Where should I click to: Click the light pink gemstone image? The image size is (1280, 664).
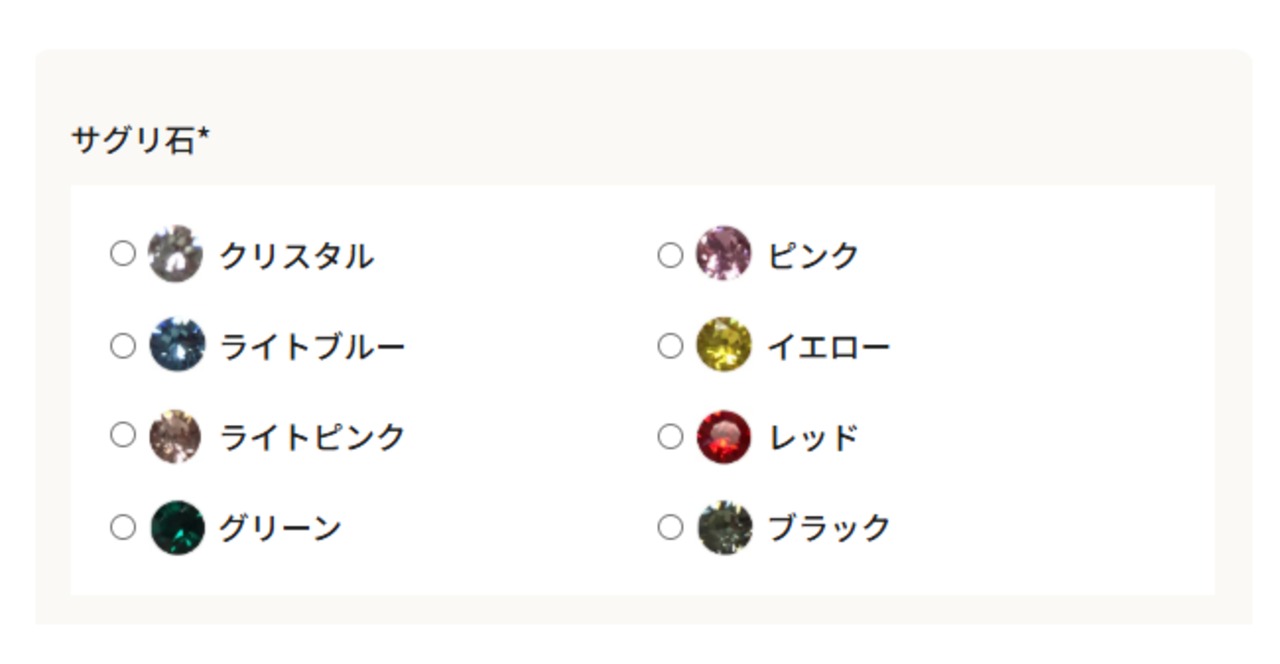[x=176, y=436]
